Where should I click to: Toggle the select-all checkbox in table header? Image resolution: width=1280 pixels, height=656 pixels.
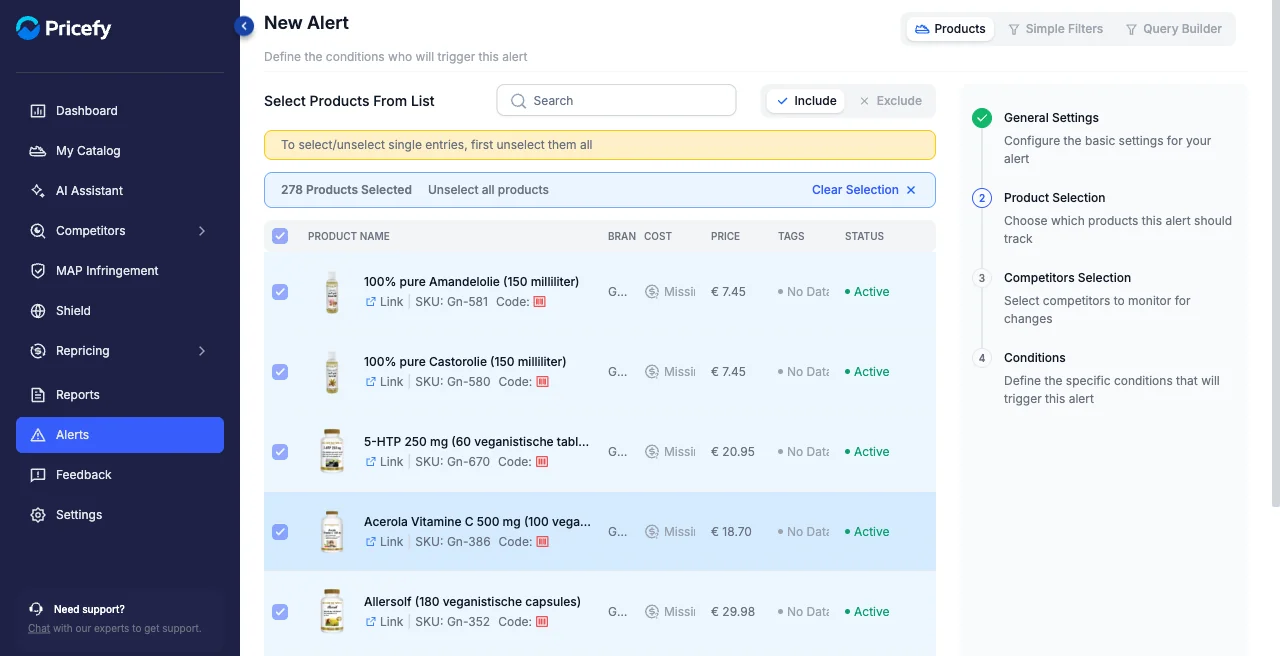(x=280, y=236)
